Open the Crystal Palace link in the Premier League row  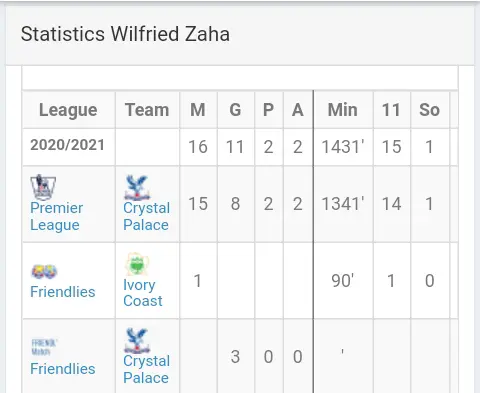pos(147,216)
